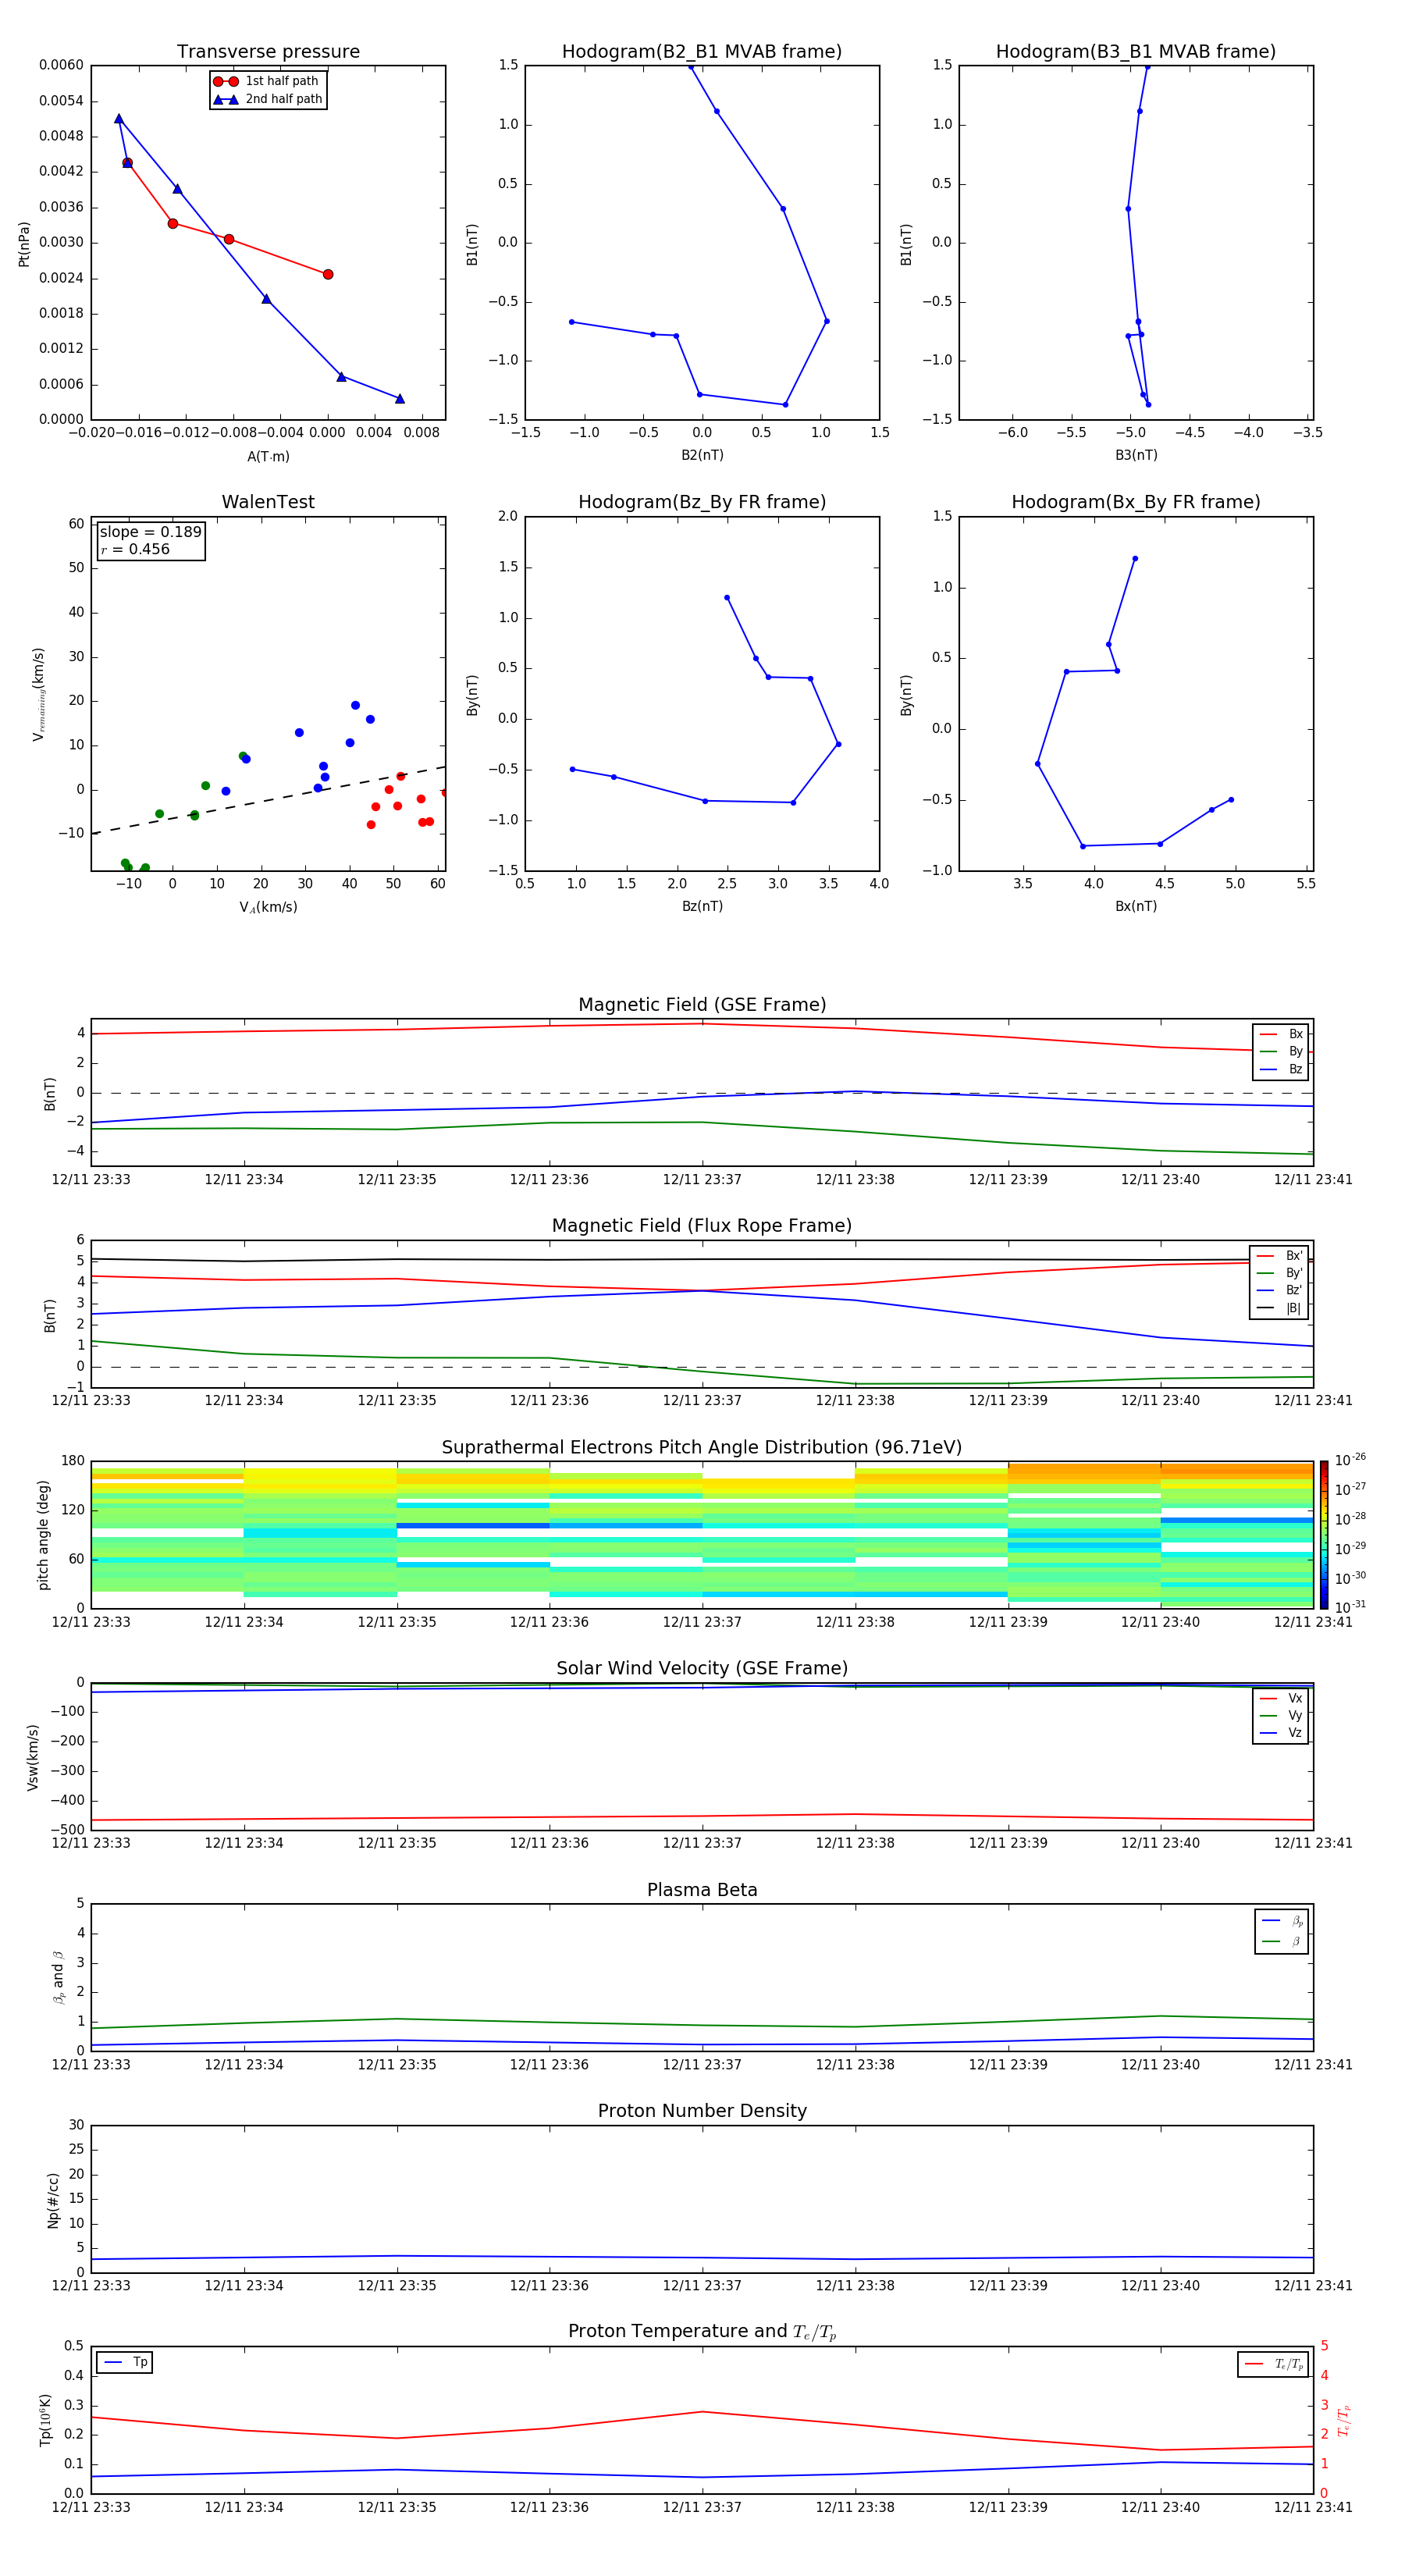Click the topmost blue triangle in pressure plot
1405x2576 pixels.
(119, 118)
